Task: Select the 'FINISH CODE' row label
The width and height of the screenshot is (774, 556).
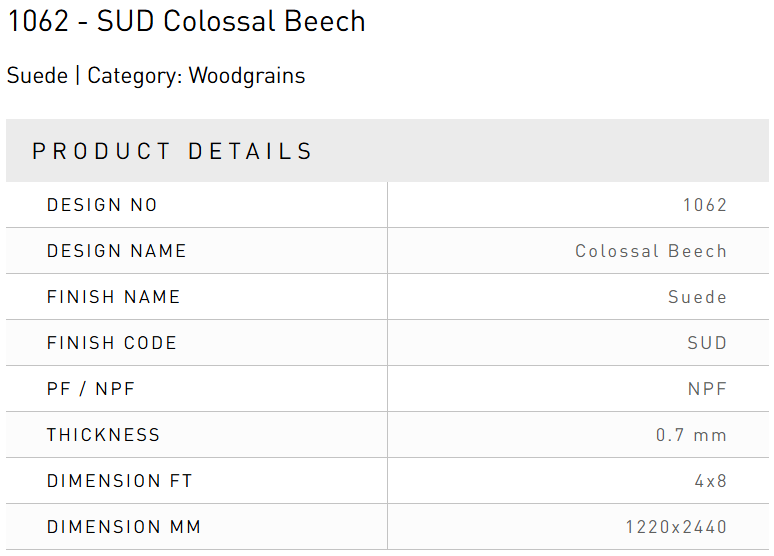Action: [111, 343]
